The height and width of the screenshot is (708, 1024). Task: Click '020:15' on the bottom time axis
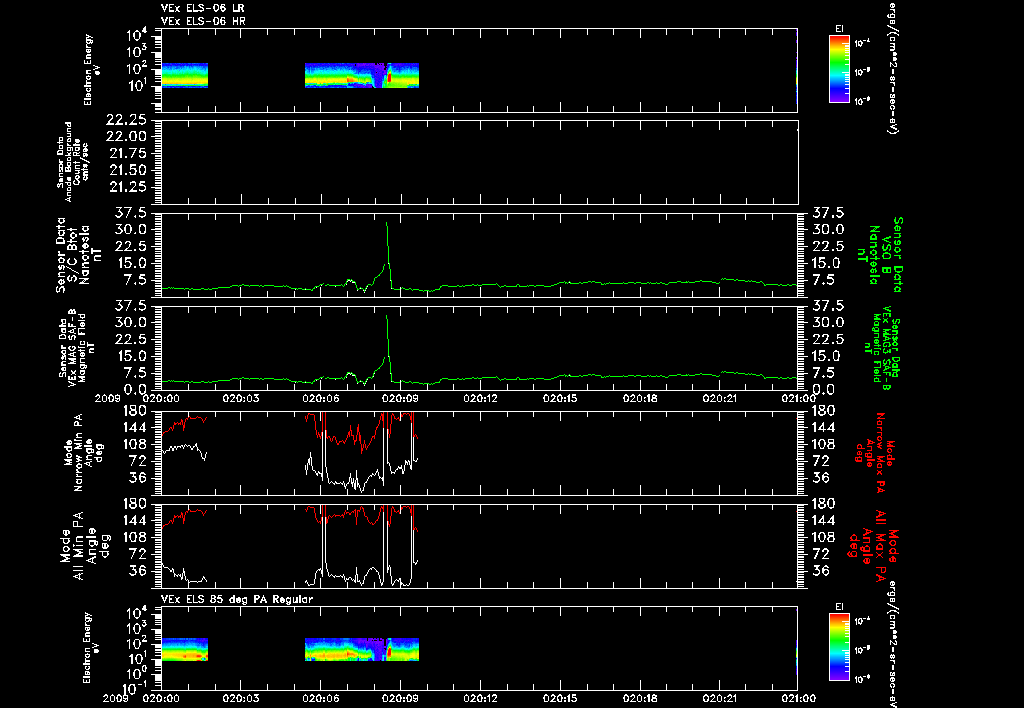(560, 699)
